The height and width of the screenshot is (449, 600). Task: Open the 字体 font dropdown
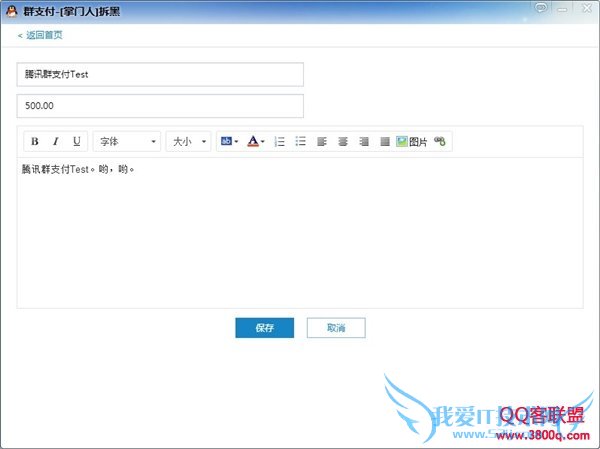[127, 142]
